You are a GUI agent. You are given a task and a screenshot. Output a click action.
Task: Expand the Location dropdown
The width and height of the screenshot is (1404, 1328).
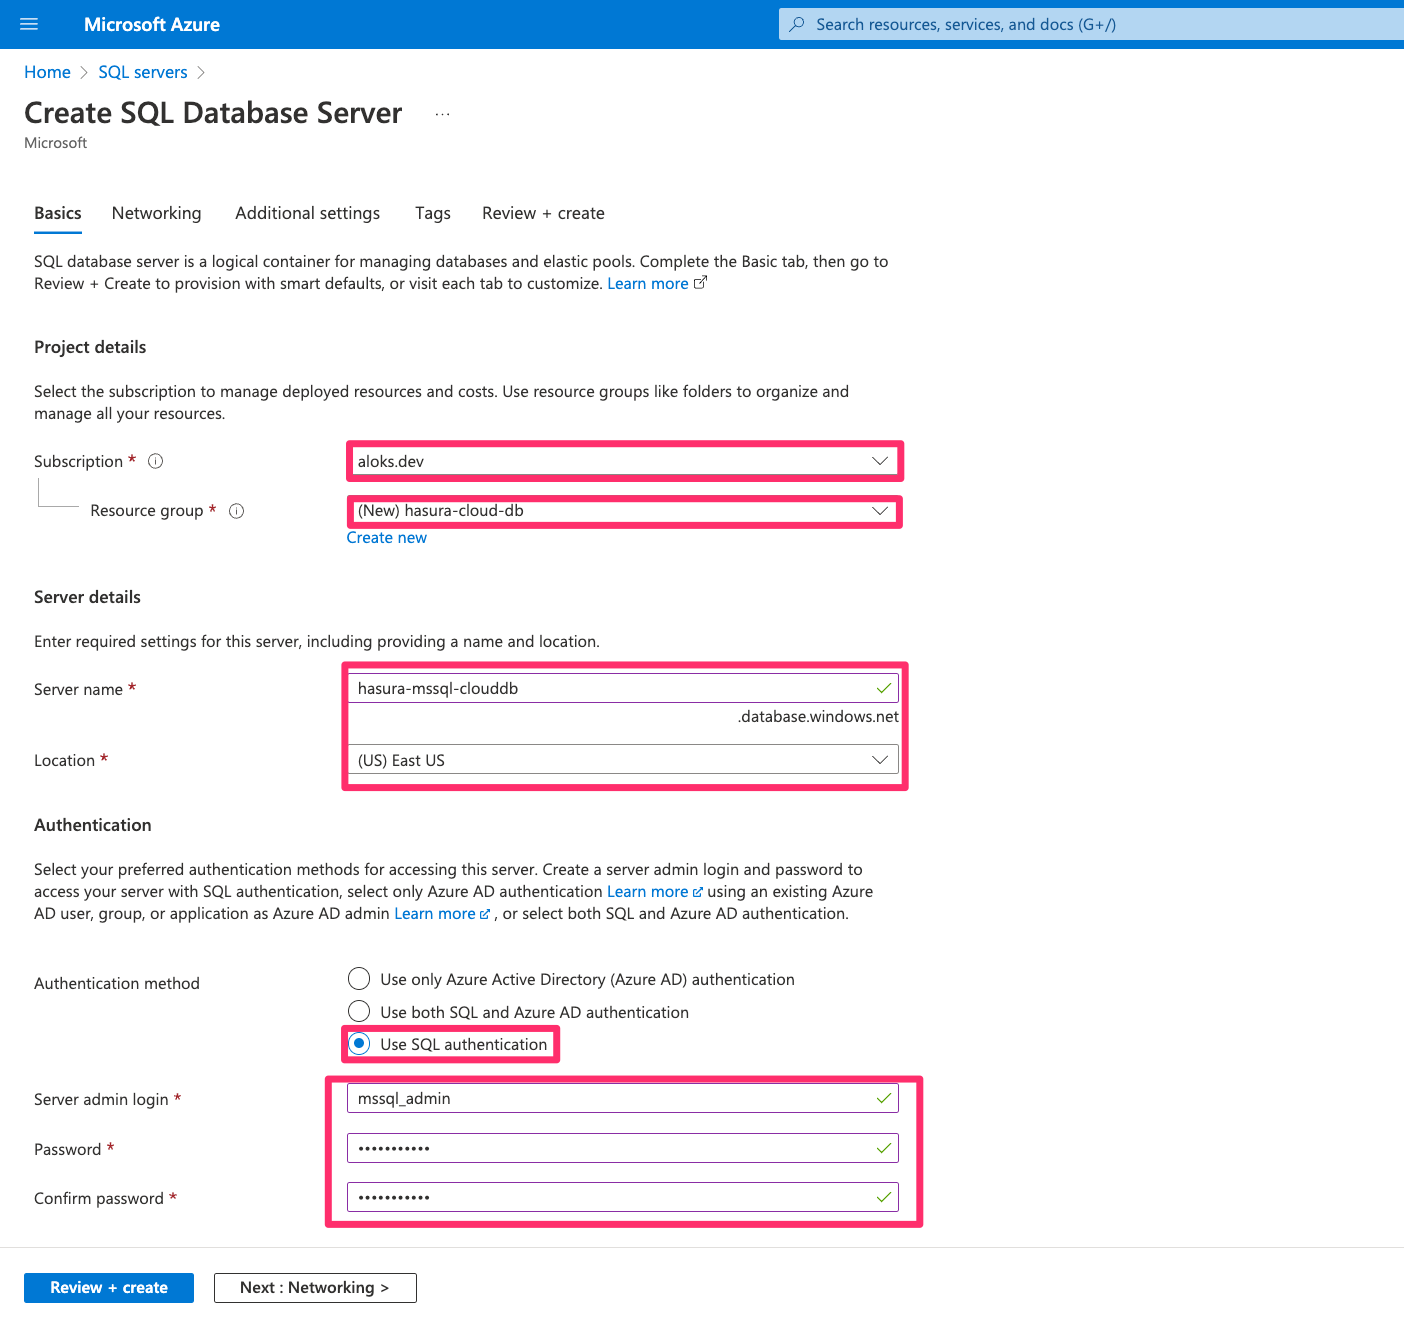click(623, 760)
